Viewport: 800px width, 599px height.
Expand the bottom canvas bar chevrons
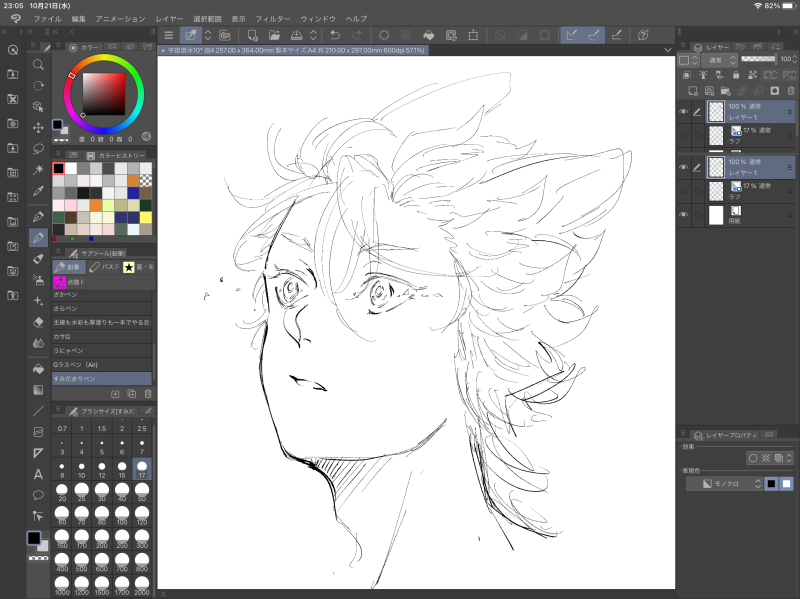pyautogui.click(x=163, y=594)
